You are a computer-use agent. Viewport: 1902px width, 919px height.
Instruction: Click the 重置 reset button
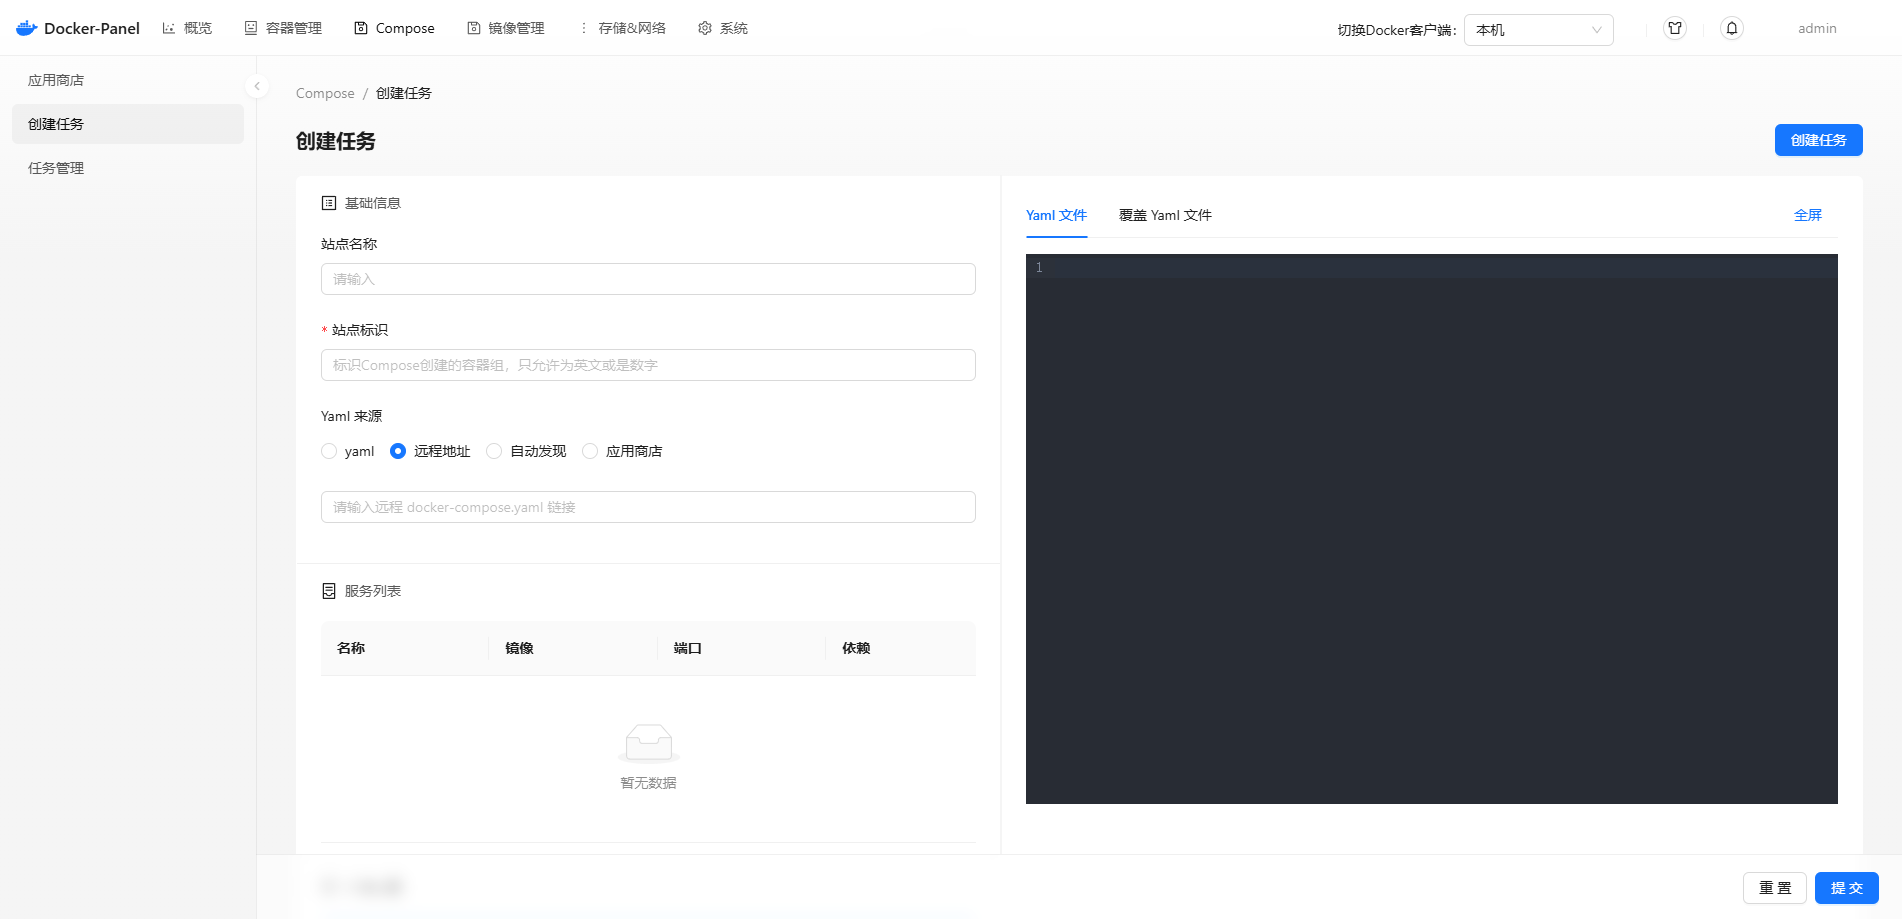(1774, 888)
